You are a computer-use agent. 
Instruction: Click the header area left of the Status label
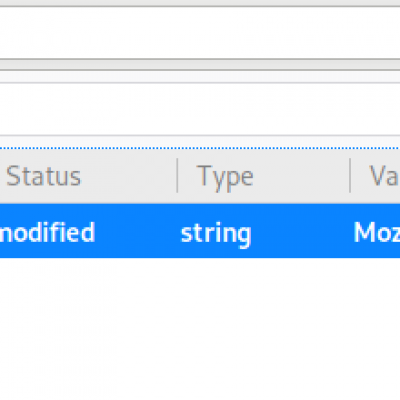pyautogui.click(x=3, y=176)
